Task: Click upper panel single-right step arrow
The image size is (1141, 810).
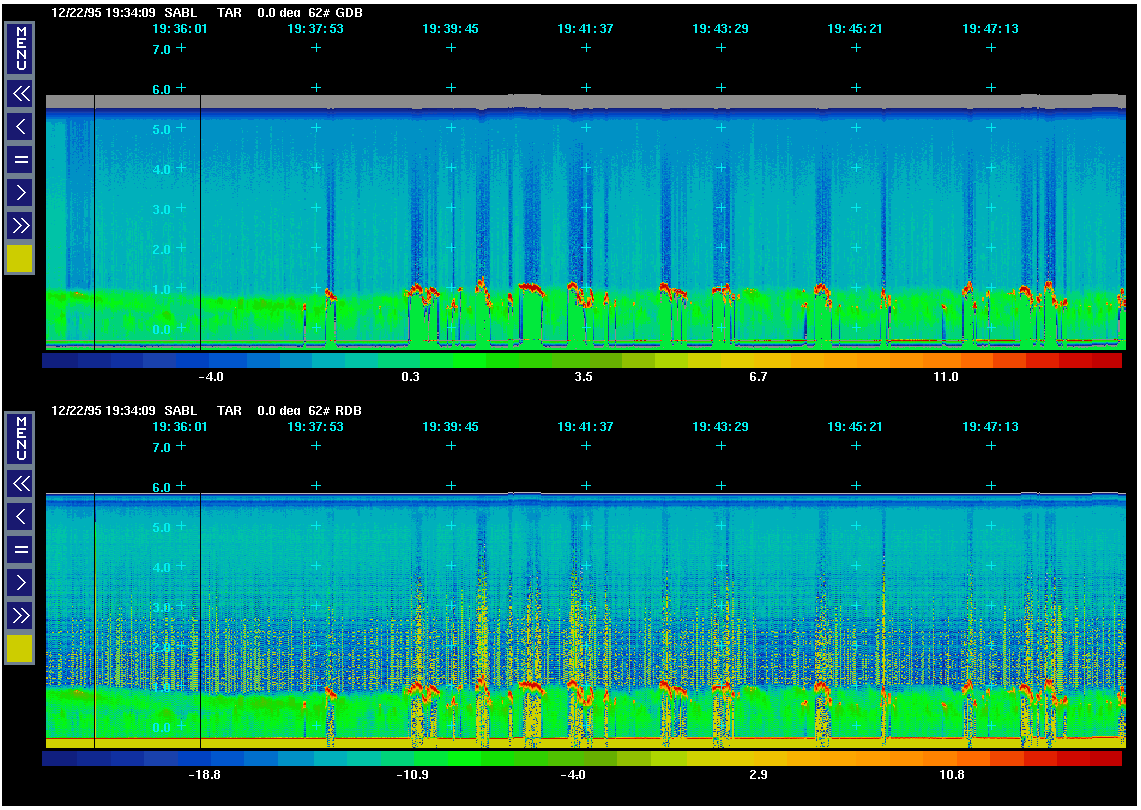Action: point(20,192)
